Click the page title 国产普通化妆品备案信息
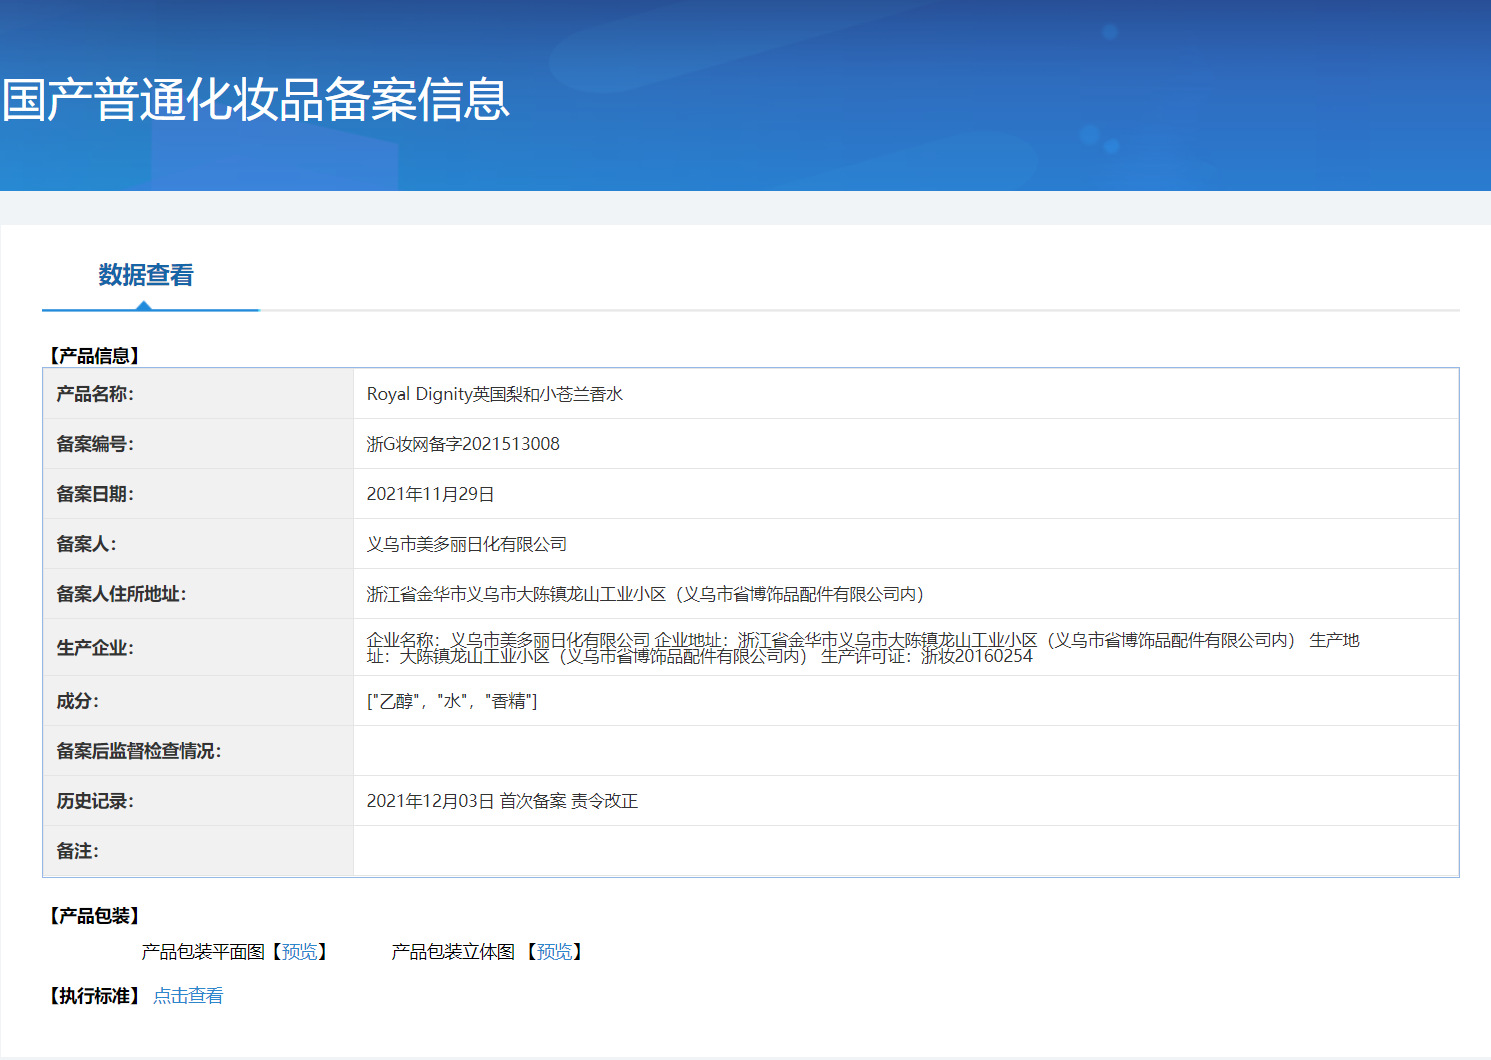Image resolution: width=1491 pixels, height=1060 pixels. (256, 100)
